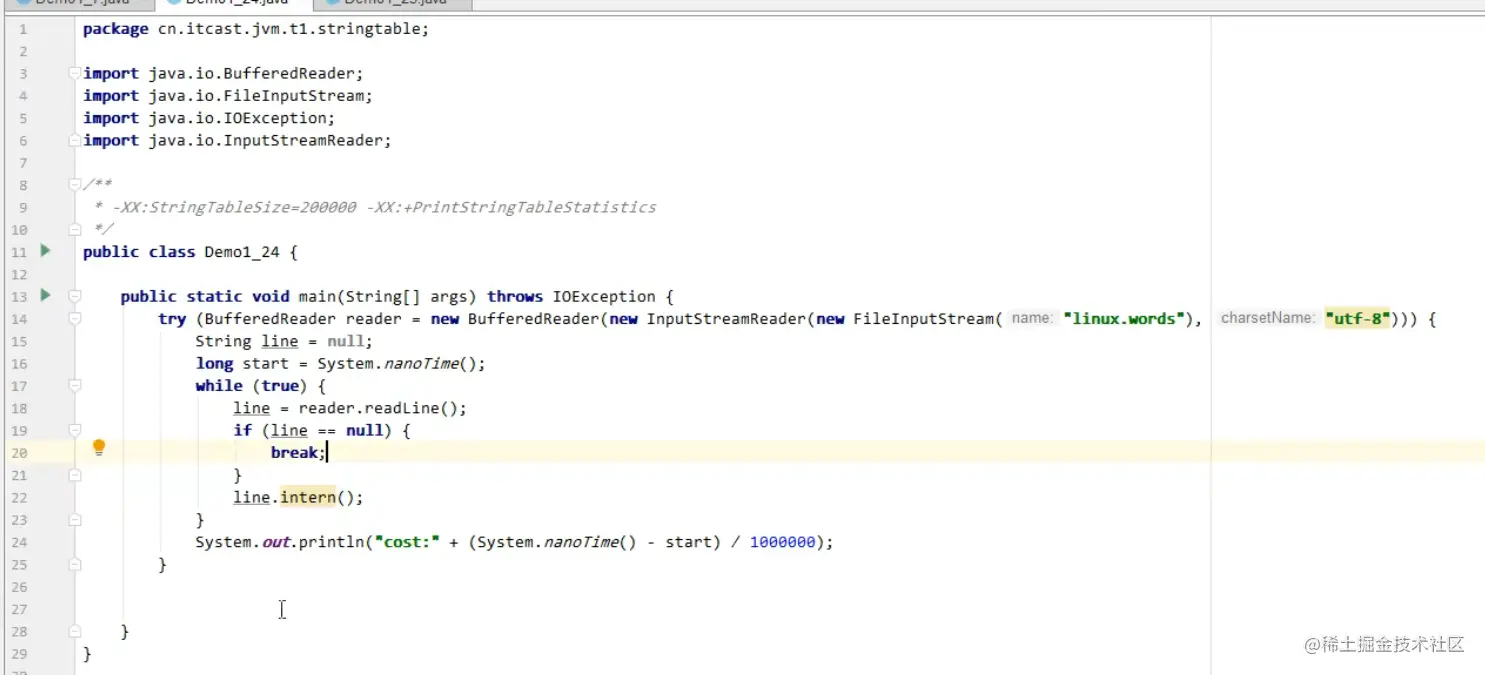The height and width of the screenshot is (675, 1485).
Task: Click the "name:" parameter hint
Action: [x=1032, y=319]
